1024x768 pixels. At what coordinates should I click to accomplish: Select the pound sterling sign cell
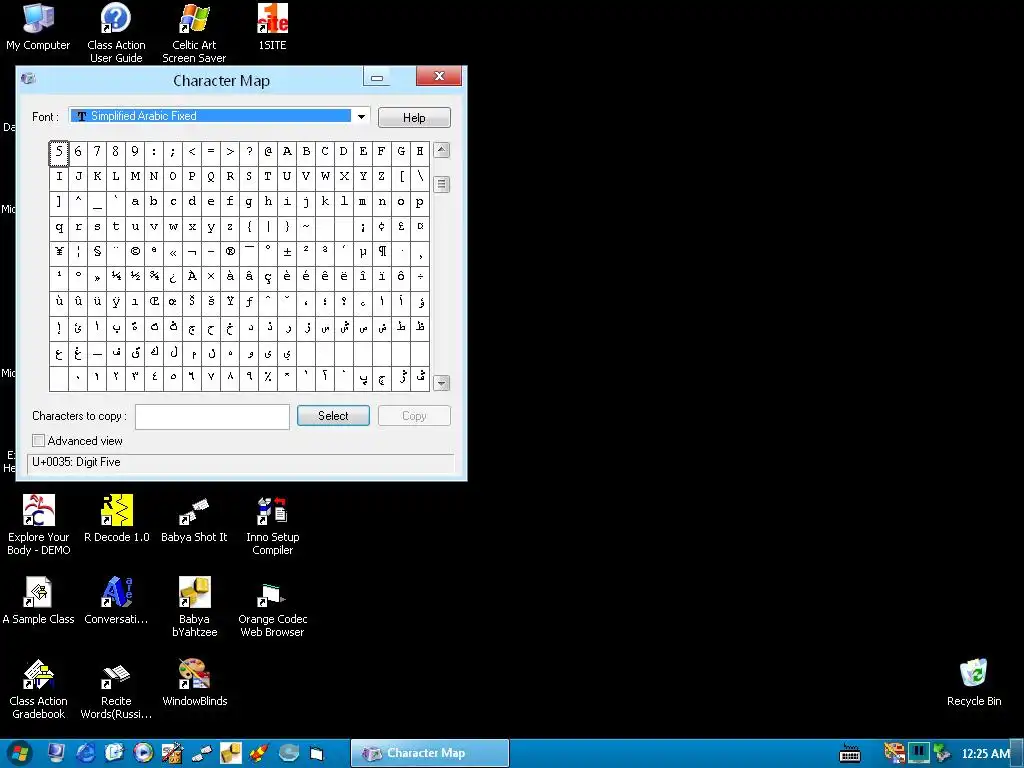(401, 228)
